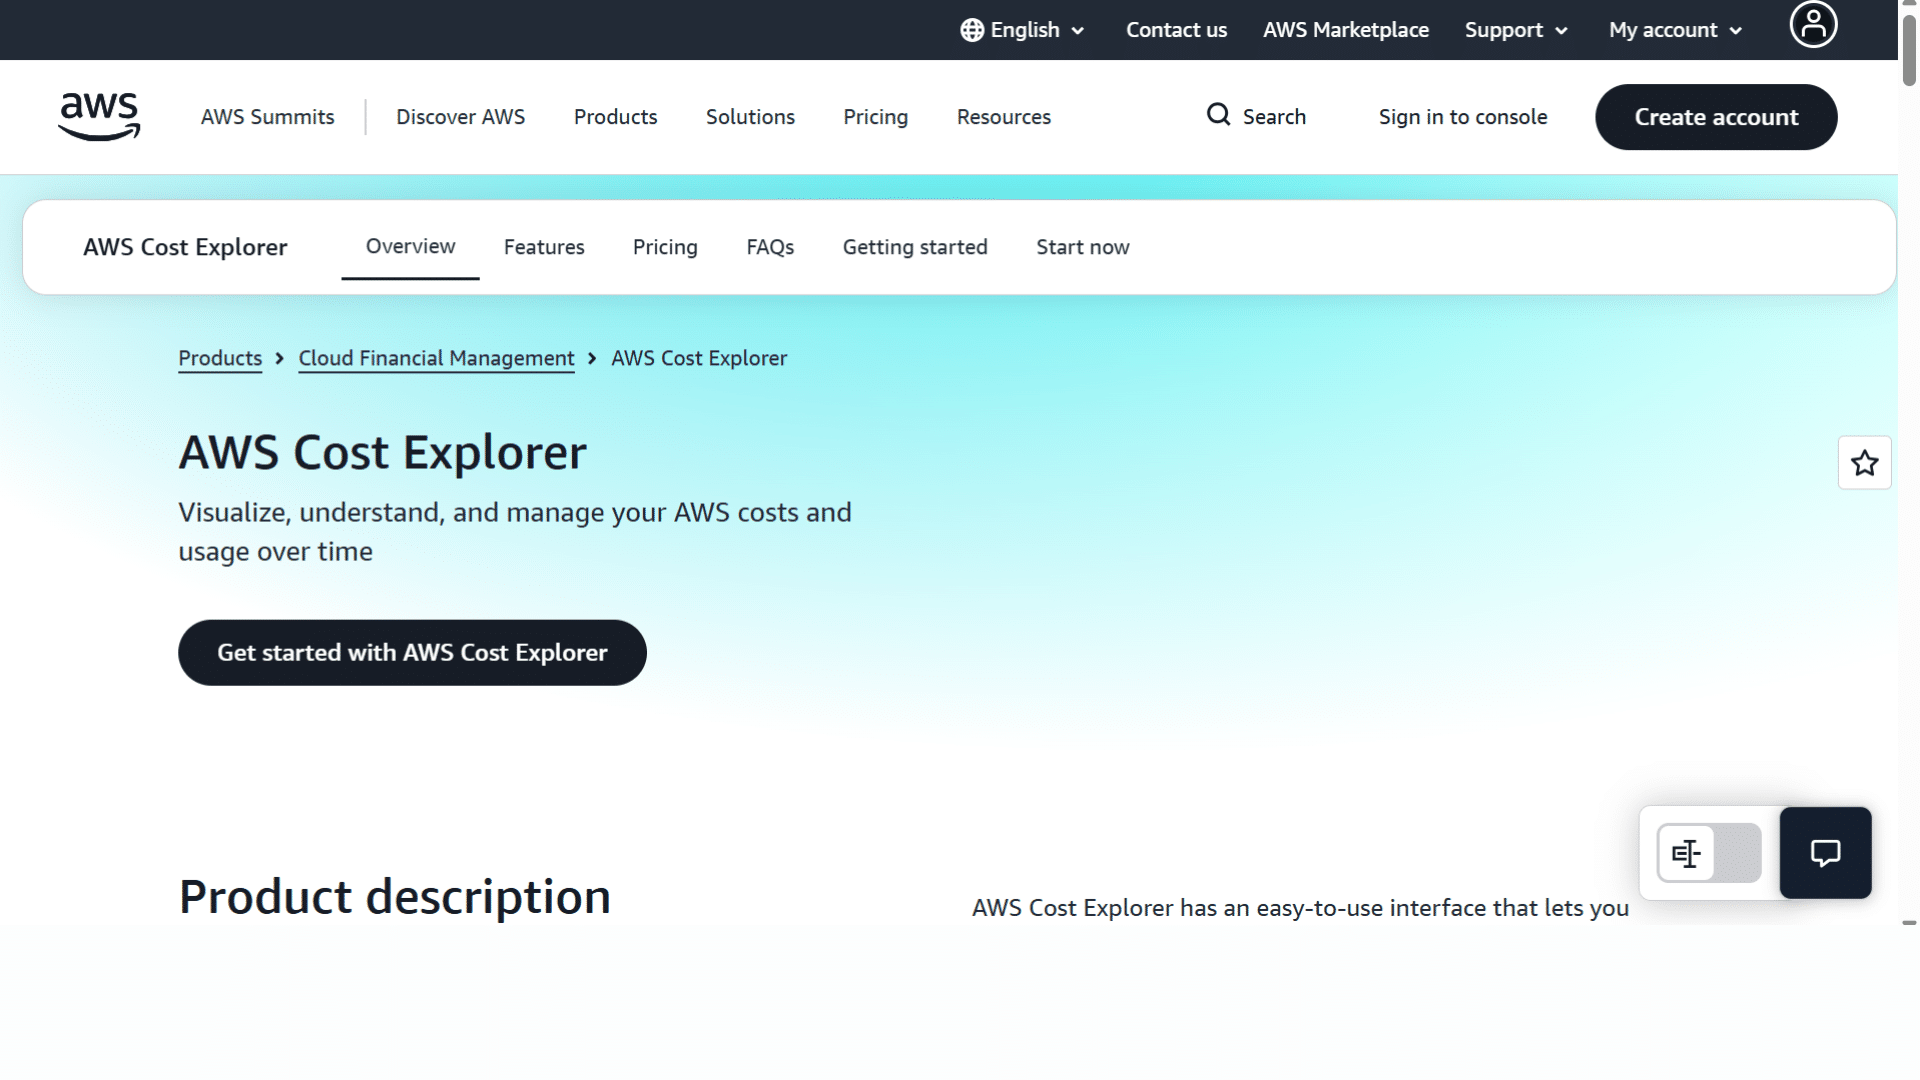Open the Resources menu
Screen dimensions: 1920x1080
click(x=1003, y=117)
